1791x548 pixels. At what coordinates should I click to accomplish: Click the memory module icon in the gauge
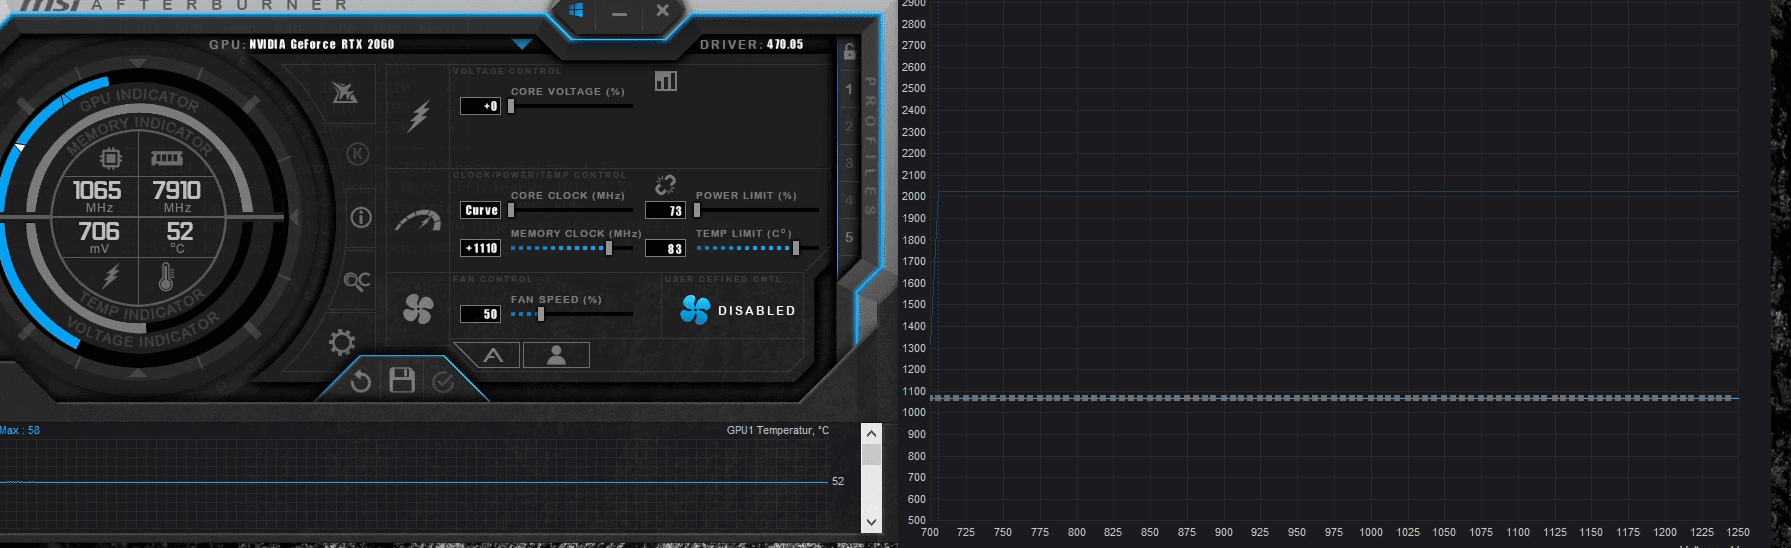(x=166, y=158)
